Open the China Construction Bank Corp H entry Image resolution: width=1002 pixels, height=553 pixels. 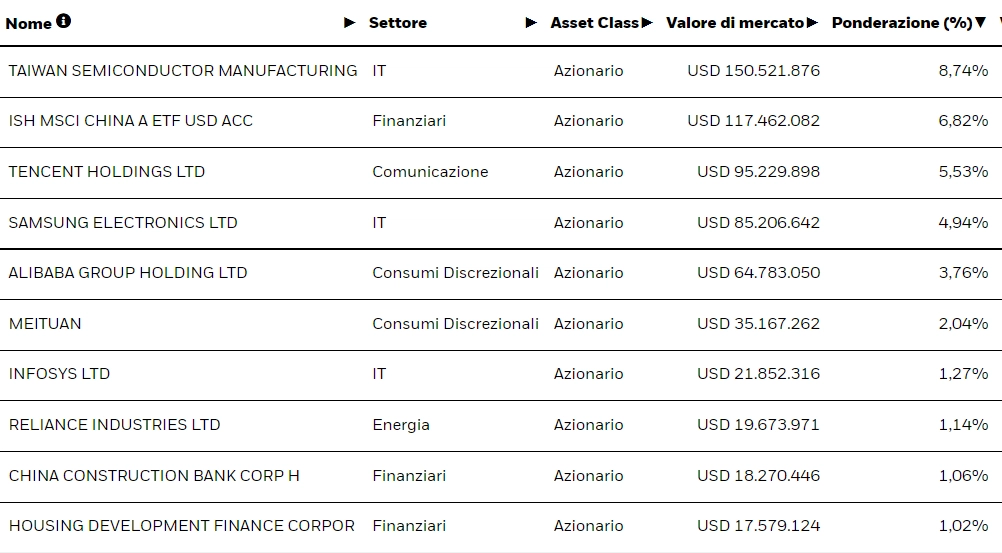153,476
